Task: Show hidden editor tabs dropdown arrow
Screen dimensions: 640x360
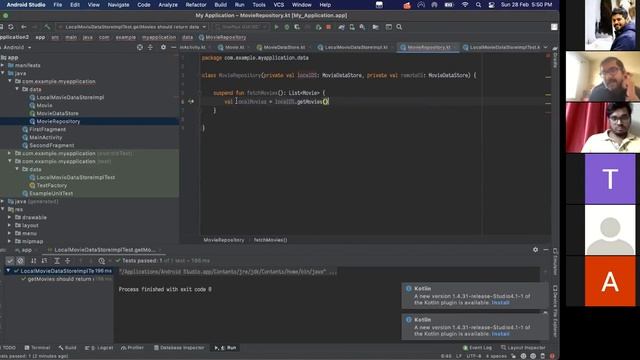Action: point(546,47)
